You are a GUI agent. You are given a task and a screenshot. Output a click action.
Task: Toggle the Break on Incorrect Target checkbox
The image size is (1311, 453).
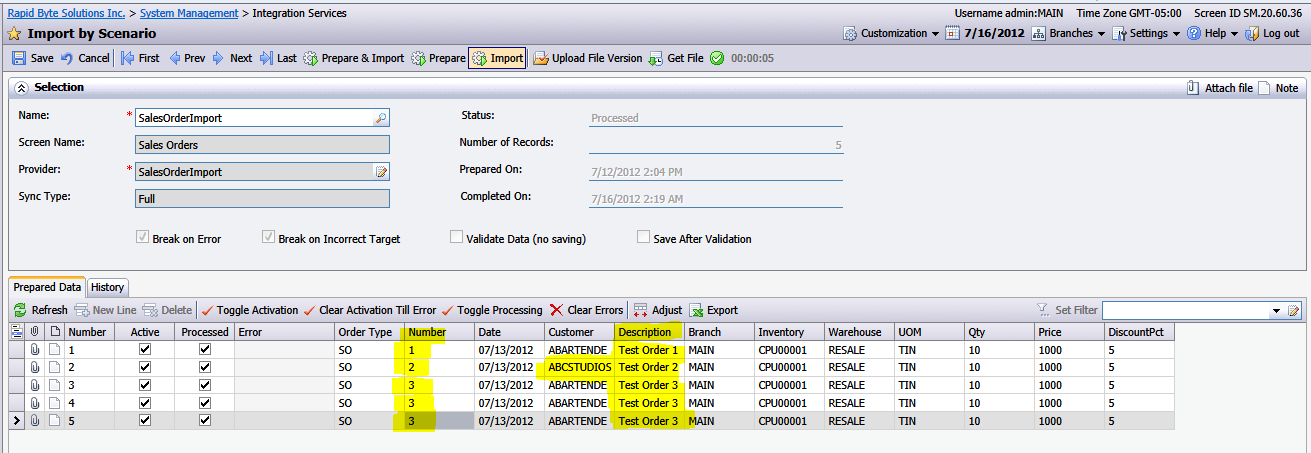point(268,238)
